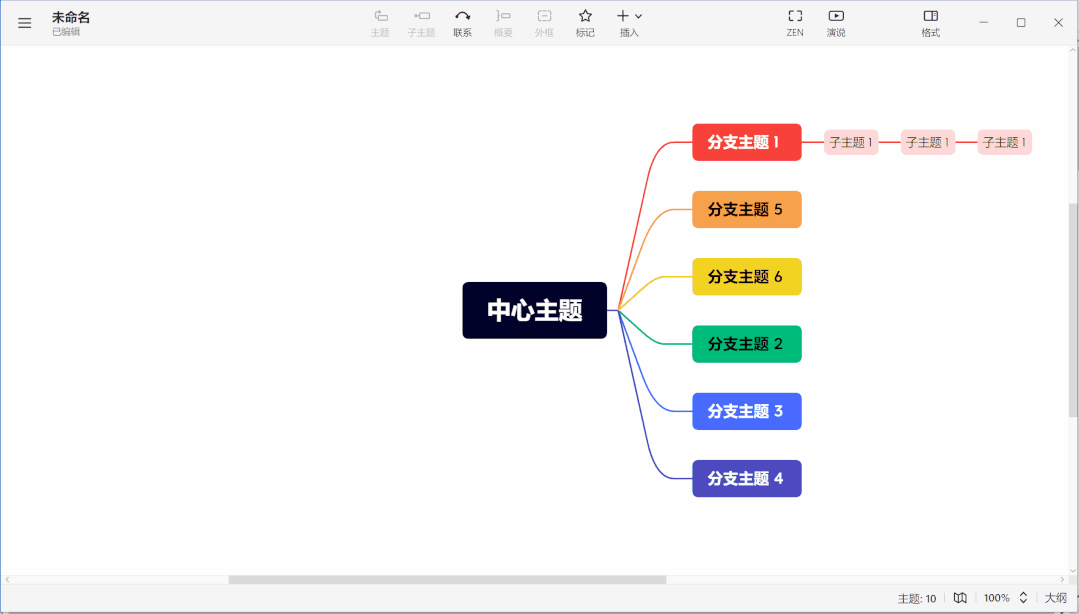Click the 概要 summary tool icon
The width and height of the screenshot is (1079, 614).
click(503, 17)
